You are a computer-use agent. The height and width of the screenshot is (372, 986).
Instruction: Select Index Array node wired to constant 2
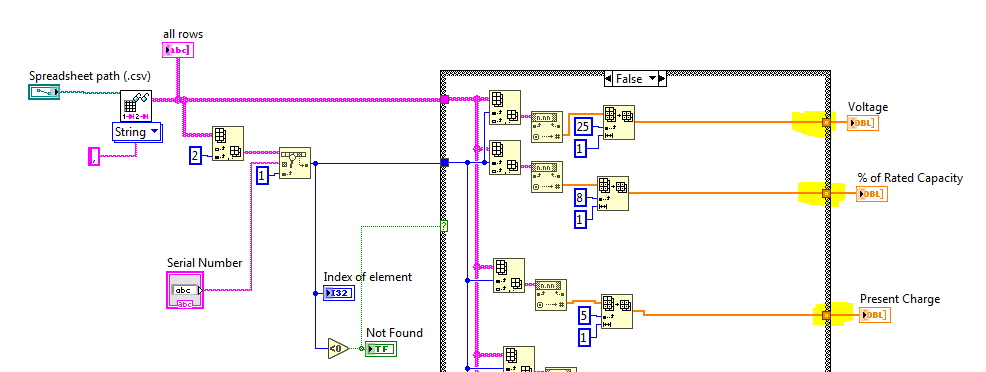(228, 144)
